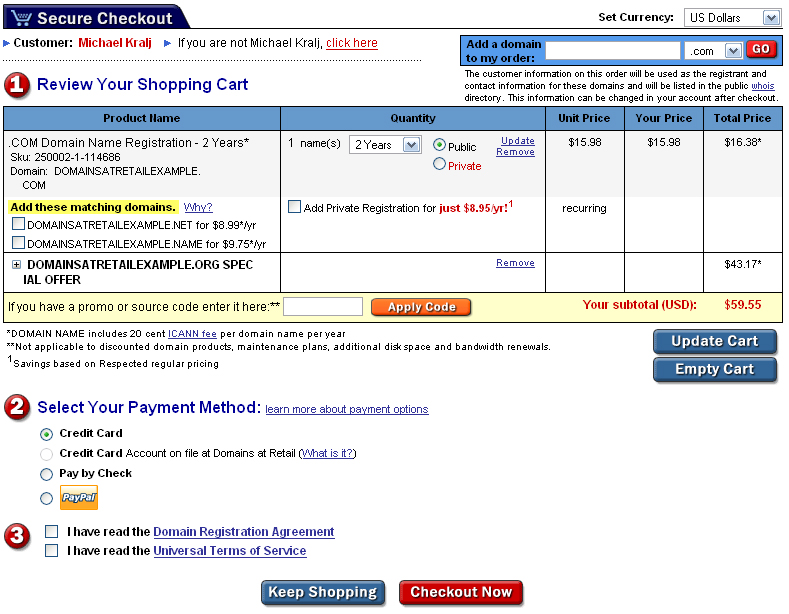Click the Unit Price column header
The width and height of the screenshot is (789, 614).
click(x=584, y=118)
